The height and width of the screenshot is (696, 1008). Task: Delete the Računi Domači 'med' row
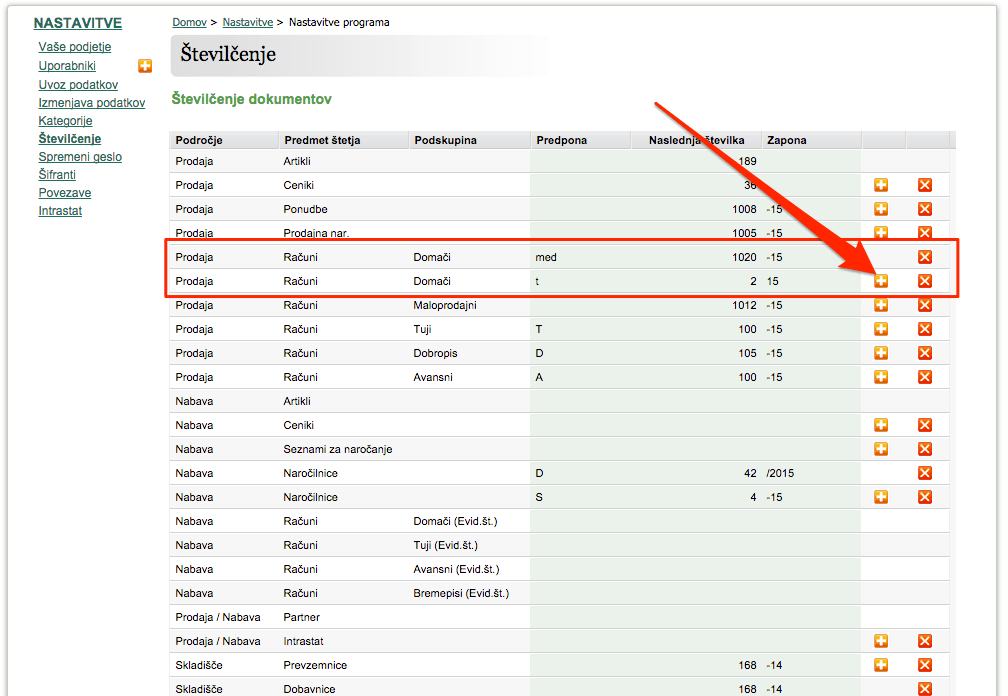pyautogui.click(x=924, y=257)
